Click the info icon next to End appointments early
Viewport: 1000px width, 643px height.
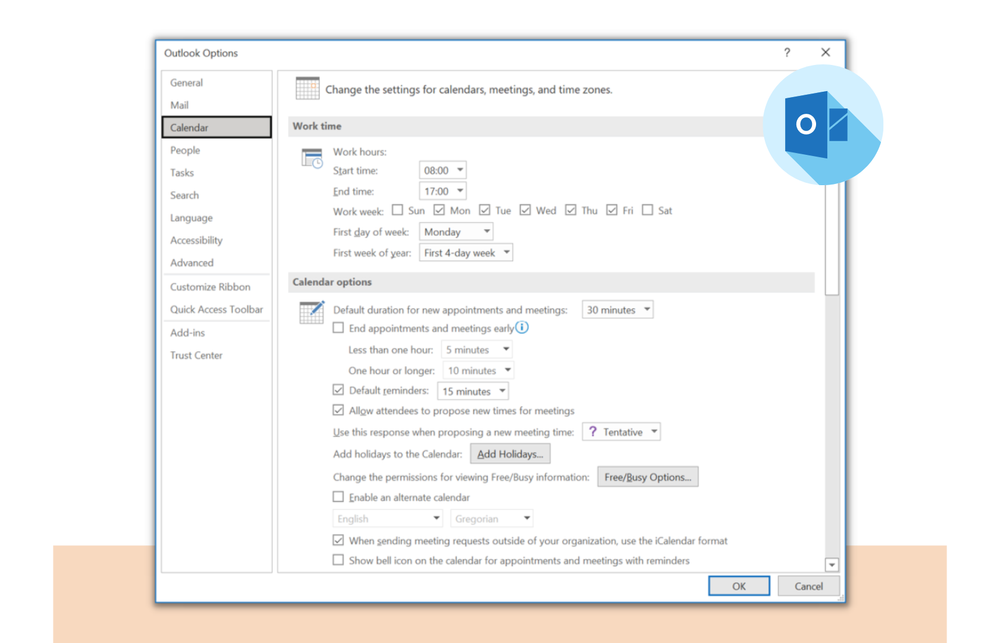pos(522,327)
